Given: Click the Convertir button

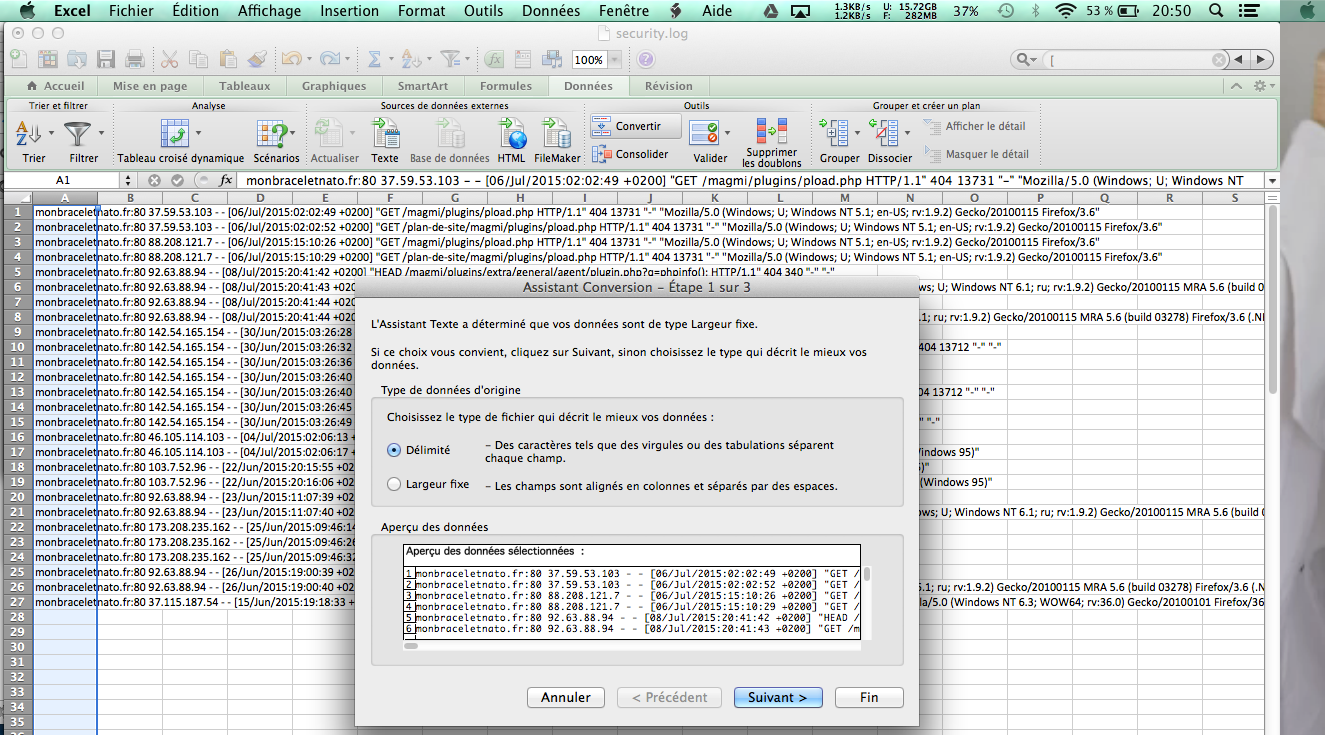Looking at the screenshot, I should [636, 126].
